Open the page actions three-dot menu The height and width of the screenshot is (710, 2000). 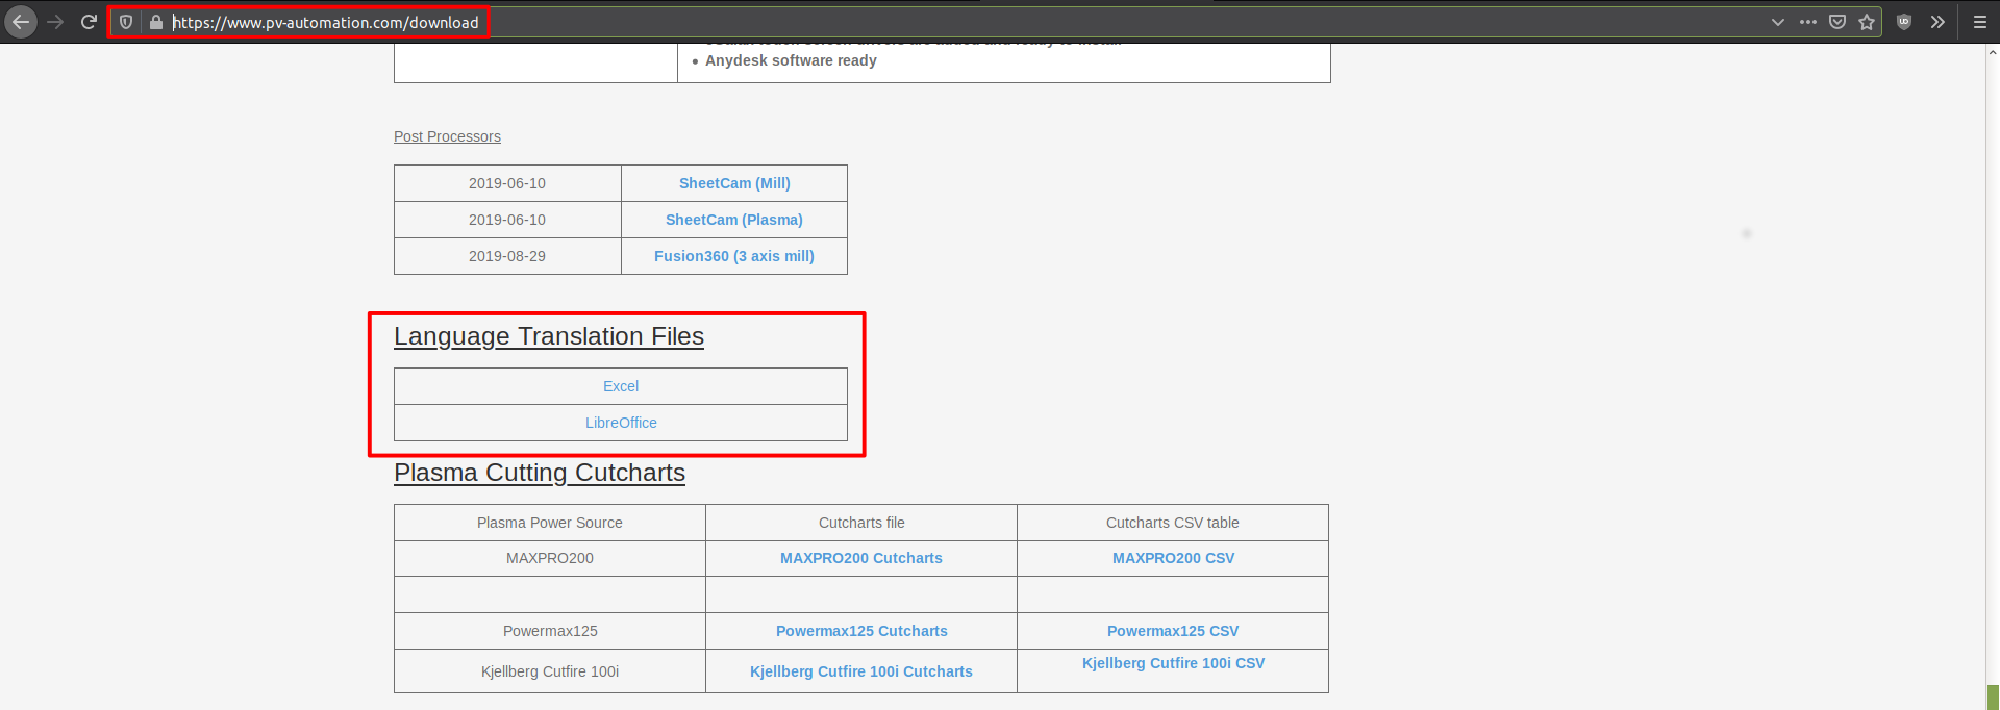pos(1808,22)
